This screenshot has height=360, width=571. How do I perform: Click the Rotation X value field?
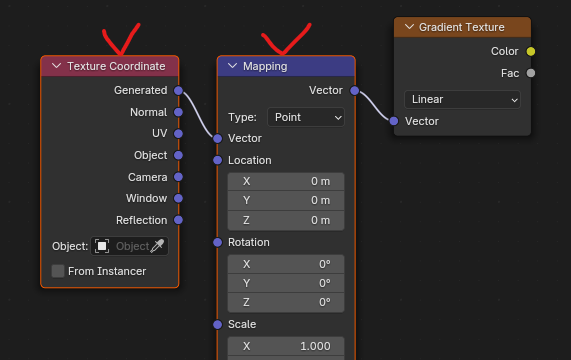pos(286,264)
